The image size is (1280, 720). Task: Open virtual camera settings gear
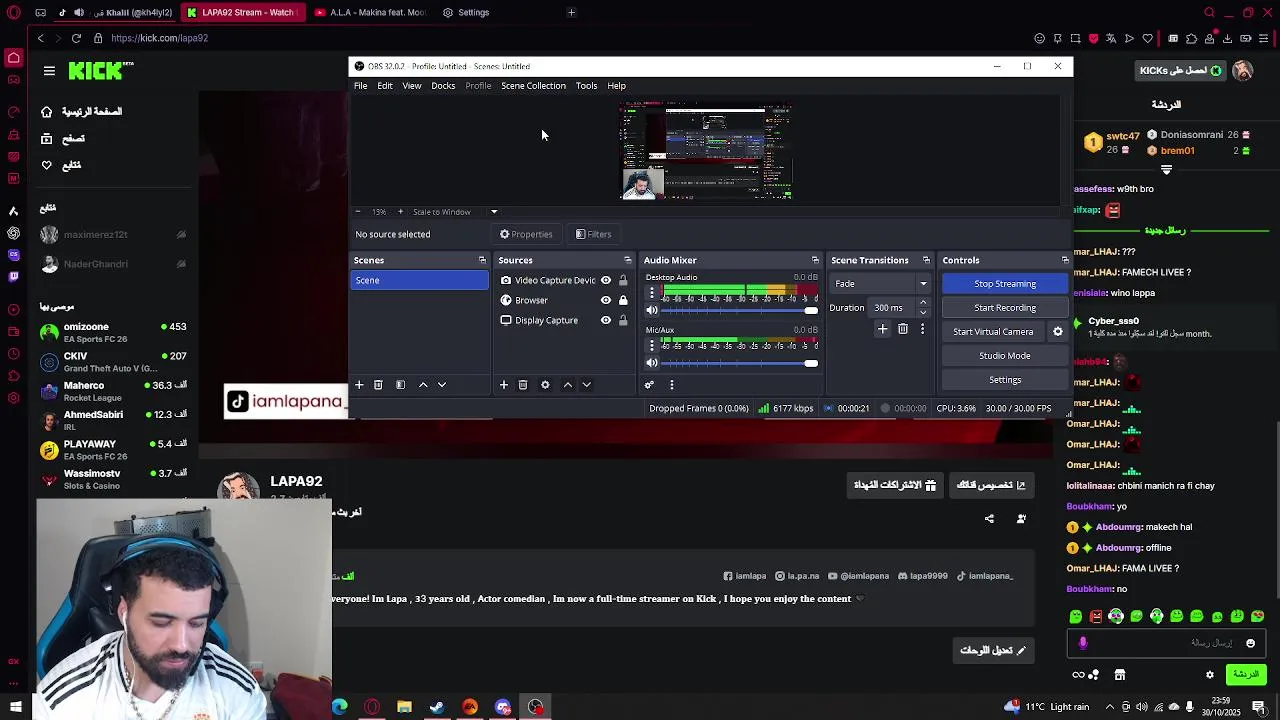tap(1058, 332)
